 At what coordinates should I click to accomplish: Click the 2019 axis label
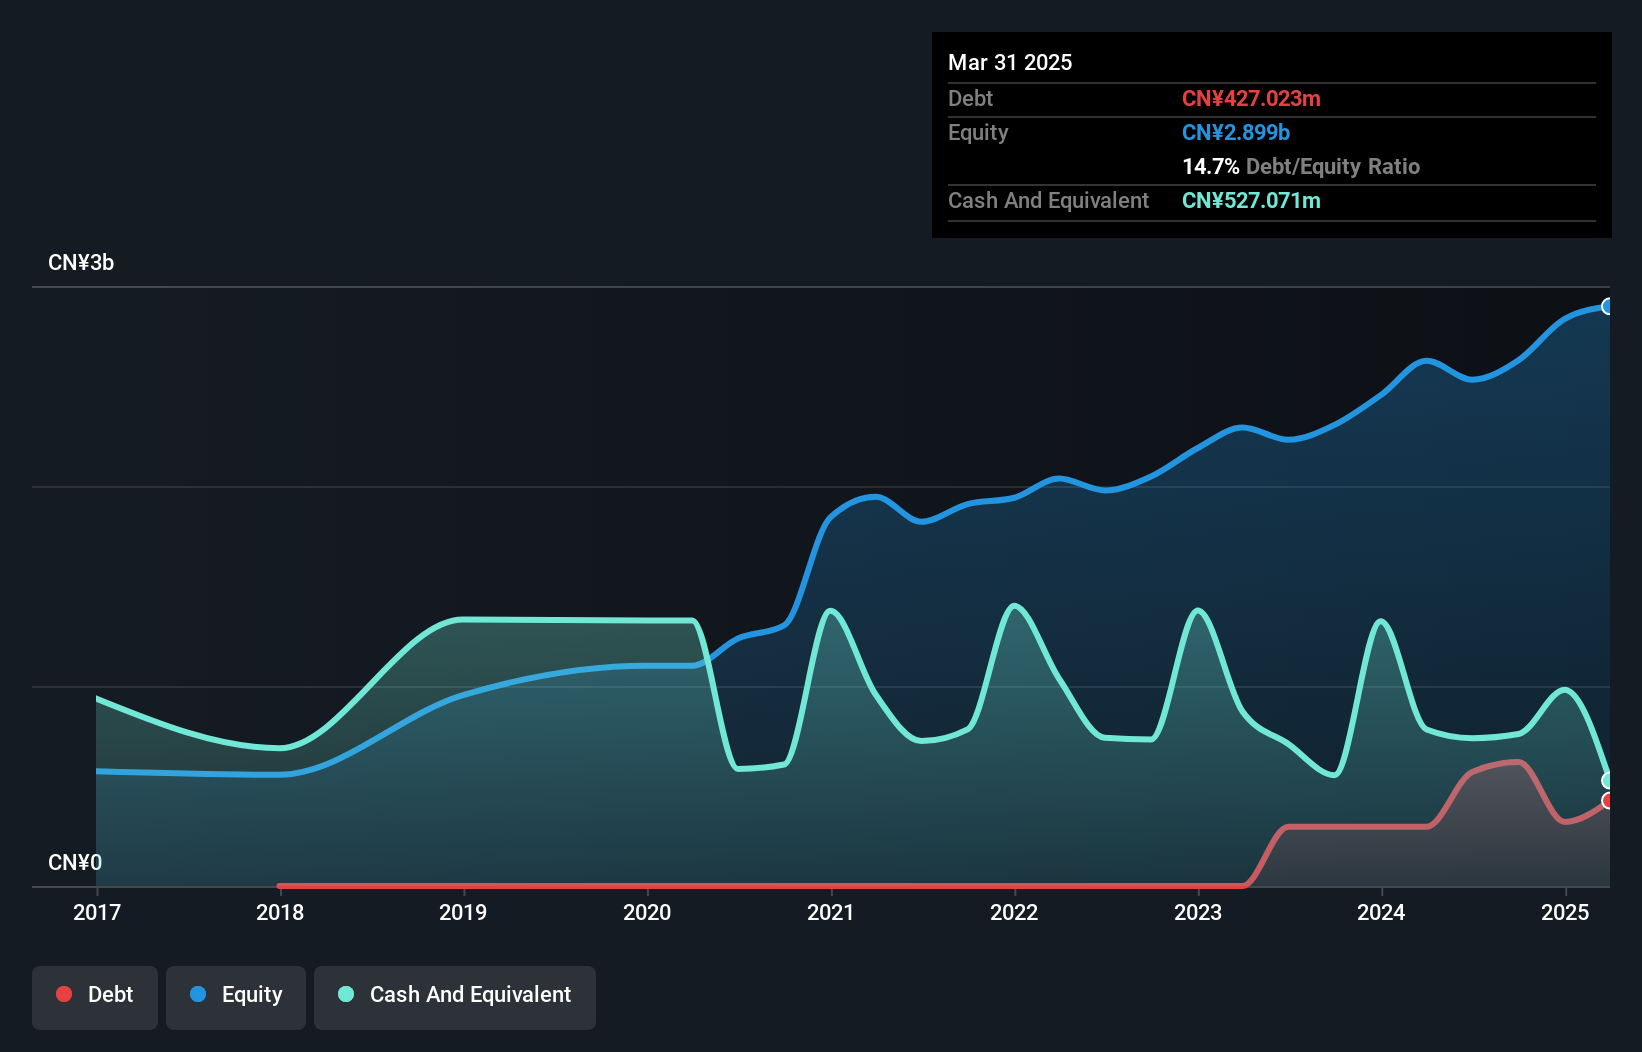click(463, 912)
